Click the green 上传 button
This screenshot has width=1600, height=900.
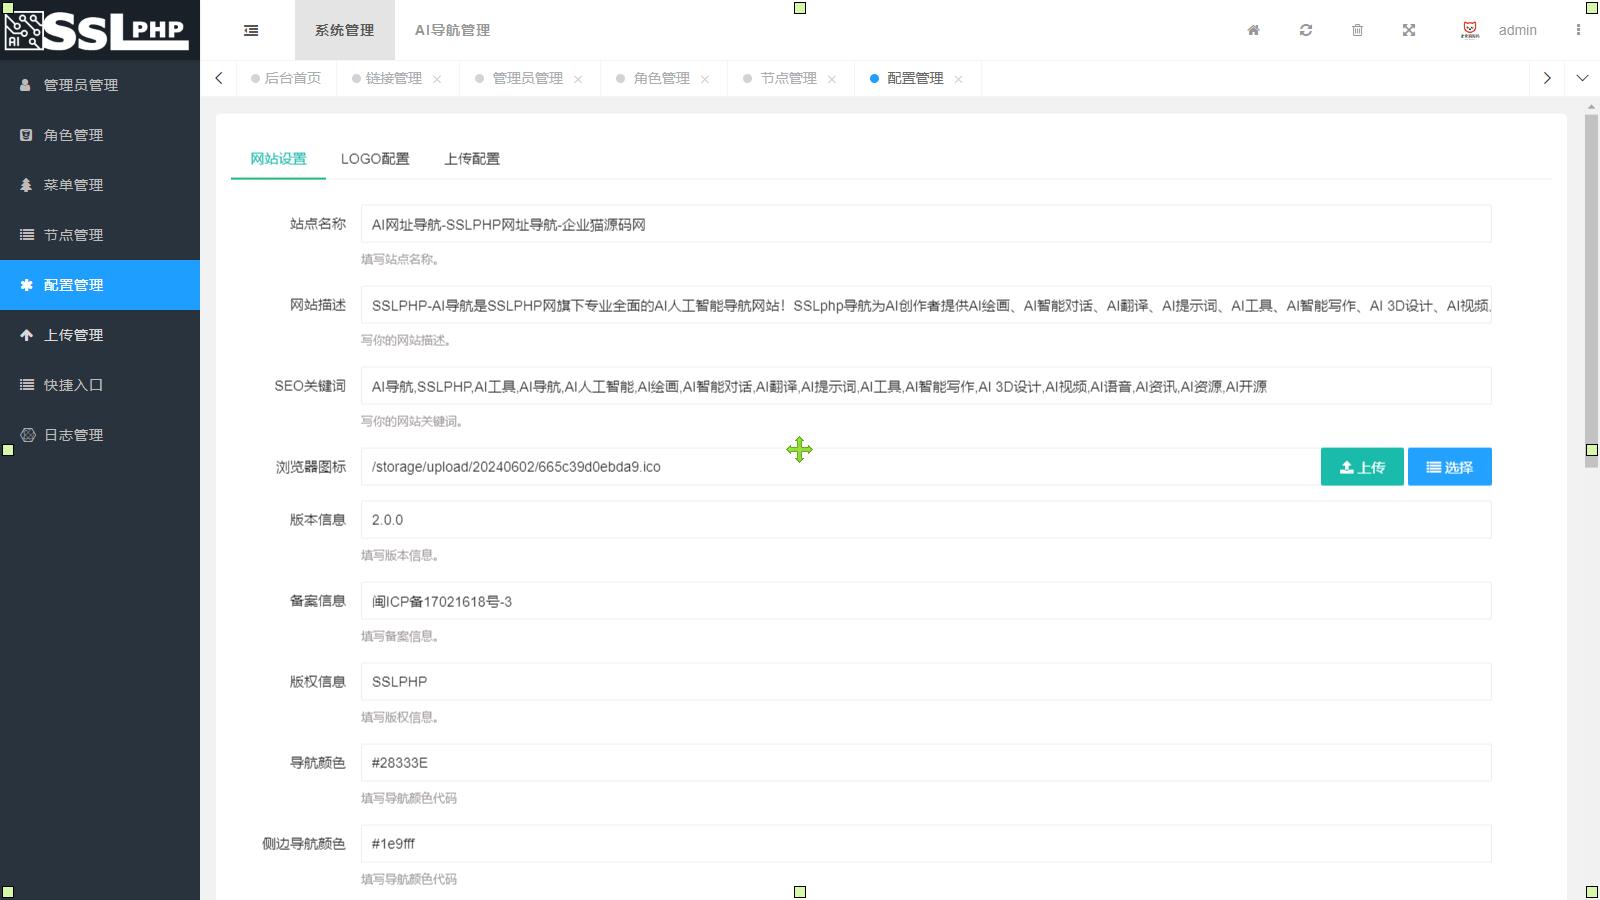[1362, 467]
